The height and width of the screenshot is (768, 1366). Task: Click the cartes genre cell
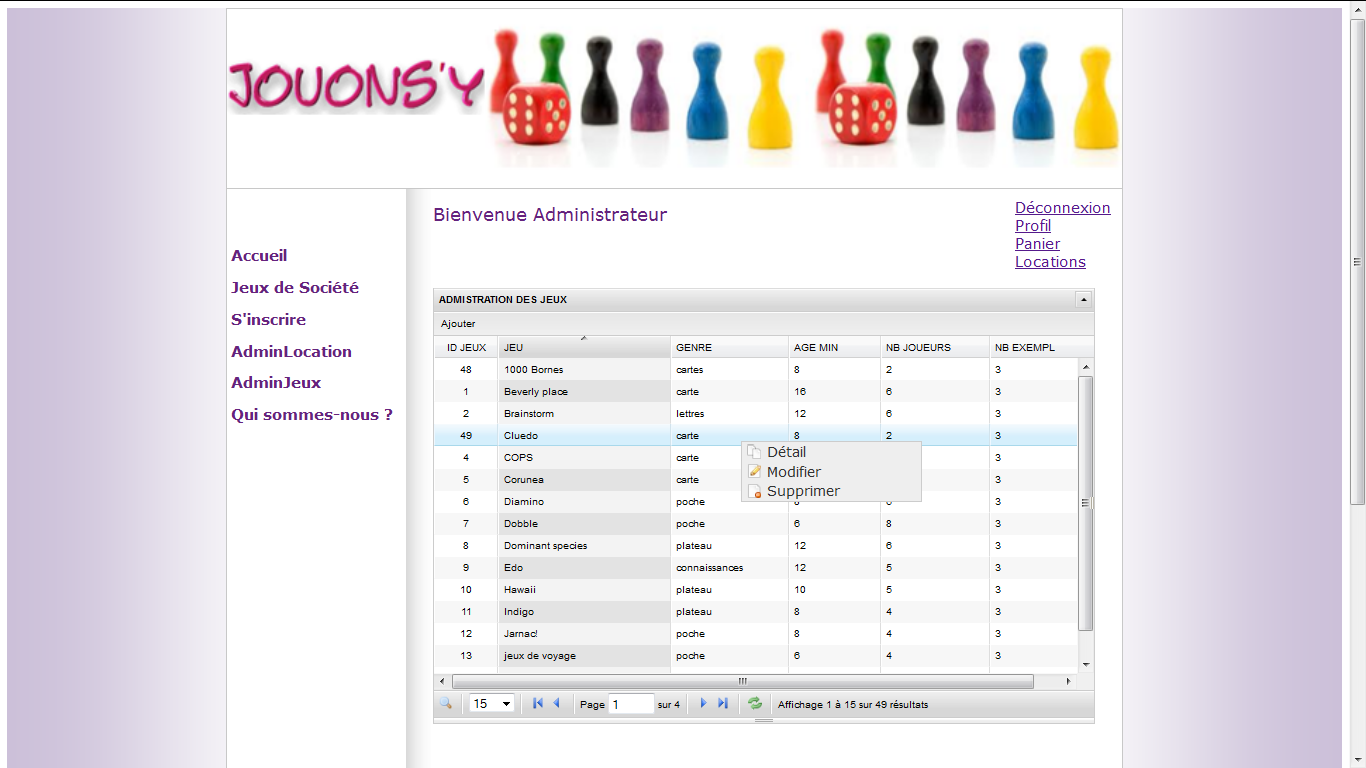[x=729, y=370]
